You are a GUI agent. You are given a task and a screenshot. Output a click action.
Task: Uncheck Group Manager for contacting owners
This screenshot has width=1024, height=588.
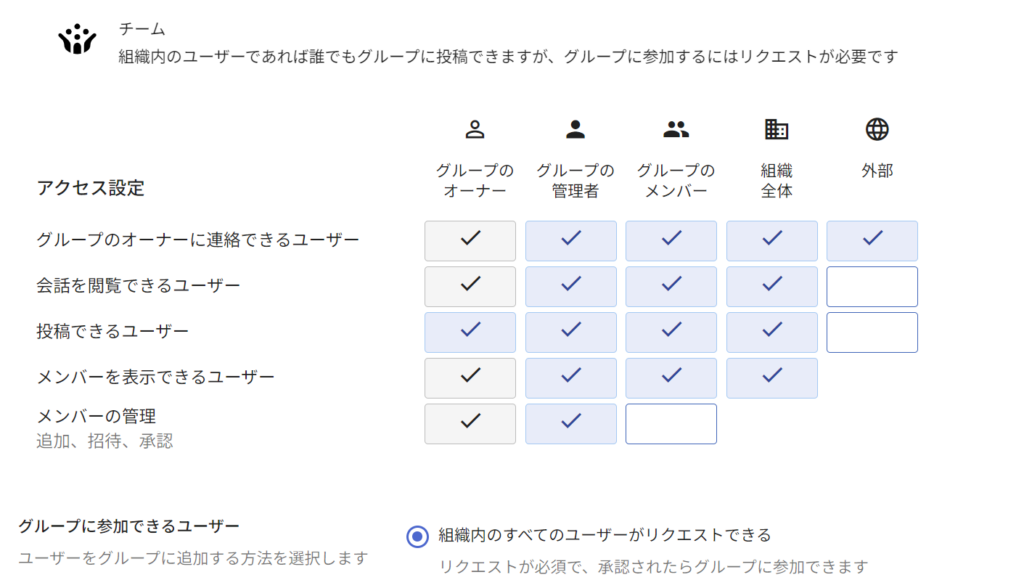click(x=571, y=240)
